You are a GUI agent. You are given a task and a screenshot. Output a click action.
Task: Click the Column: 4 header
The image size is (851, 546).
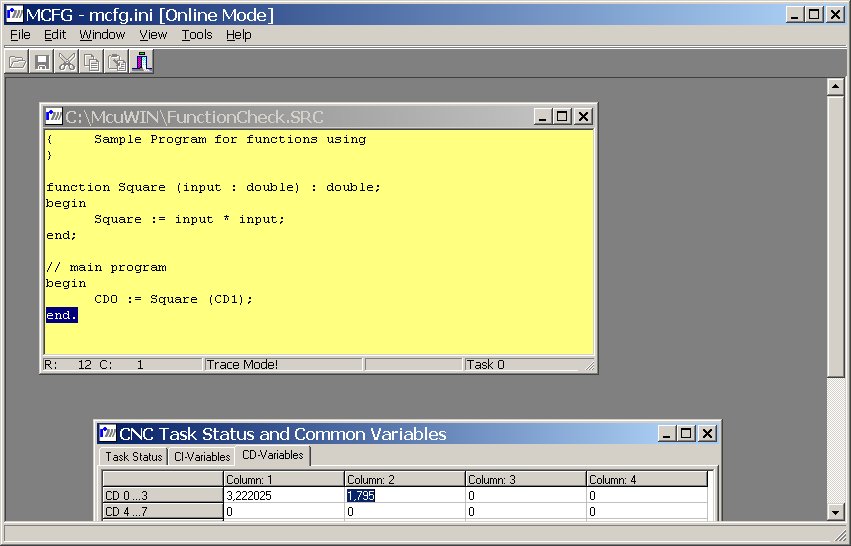[x=647, y=479]
